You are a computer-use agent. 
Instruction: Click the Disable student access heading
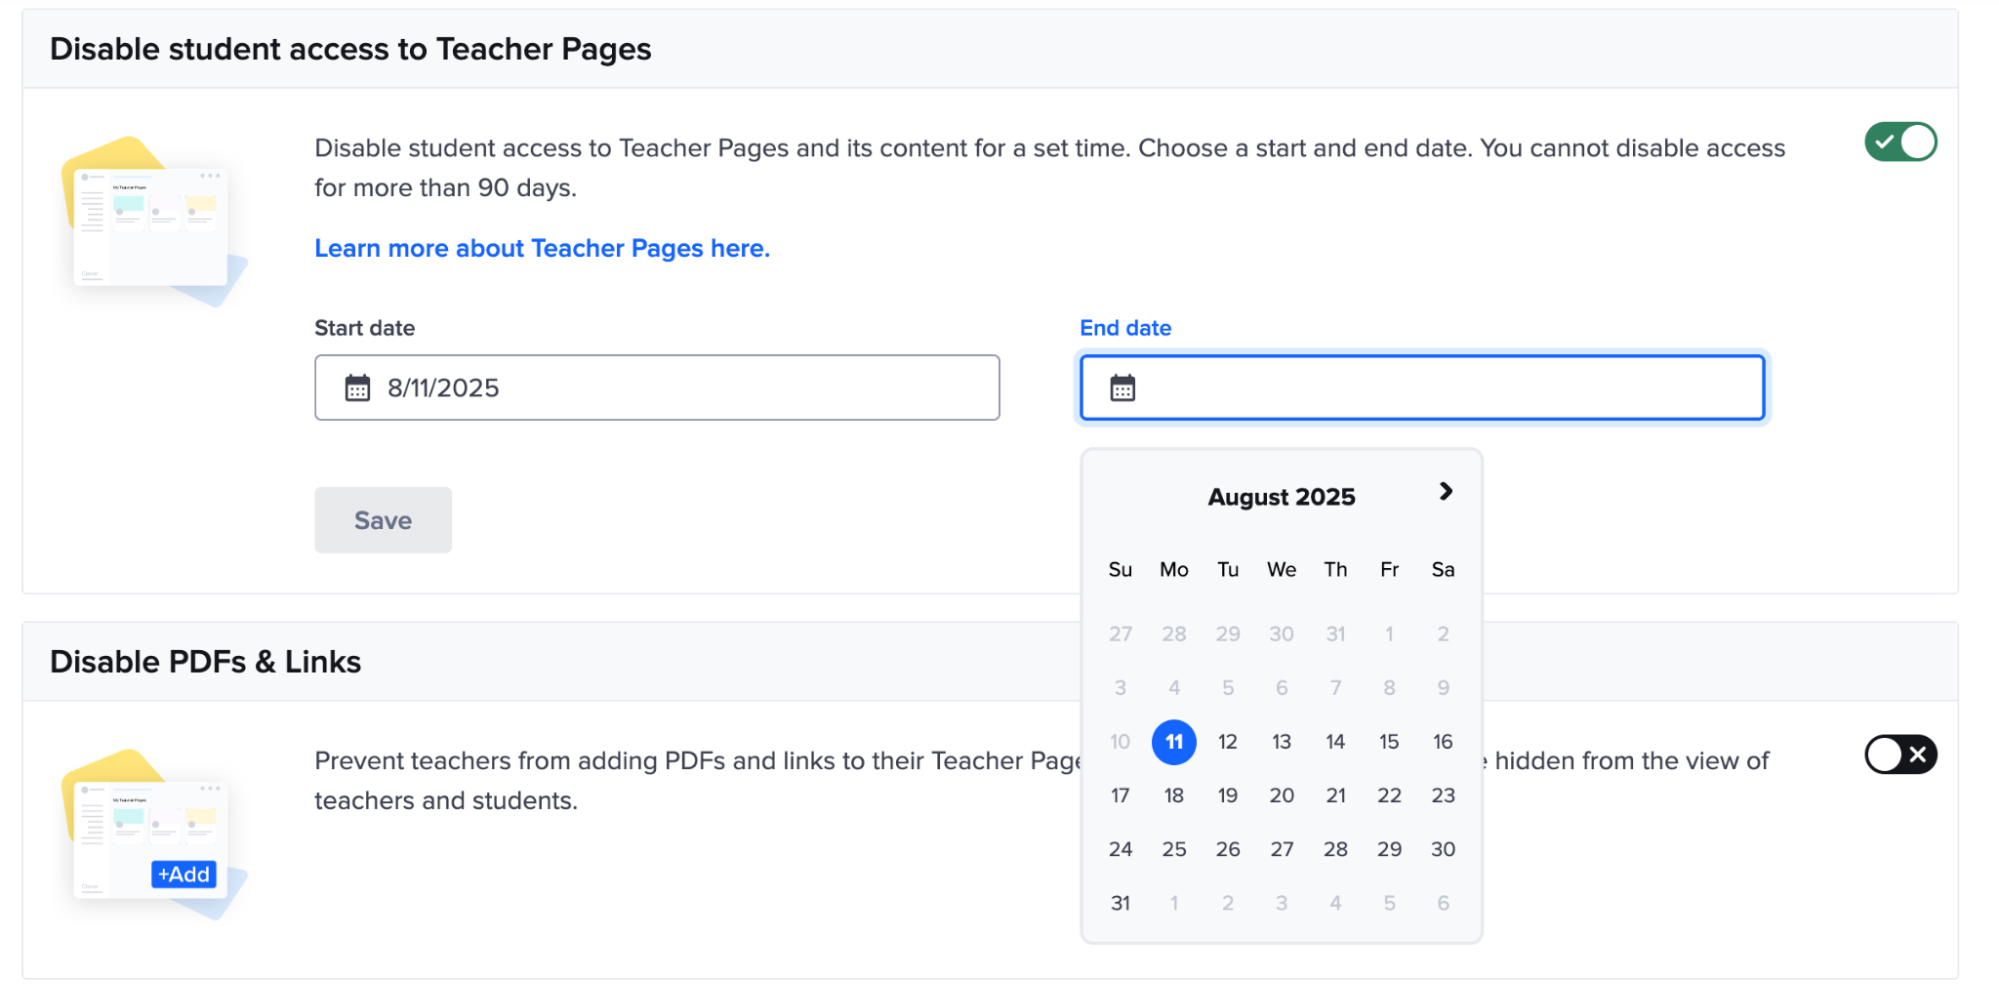tap(350, 49)
